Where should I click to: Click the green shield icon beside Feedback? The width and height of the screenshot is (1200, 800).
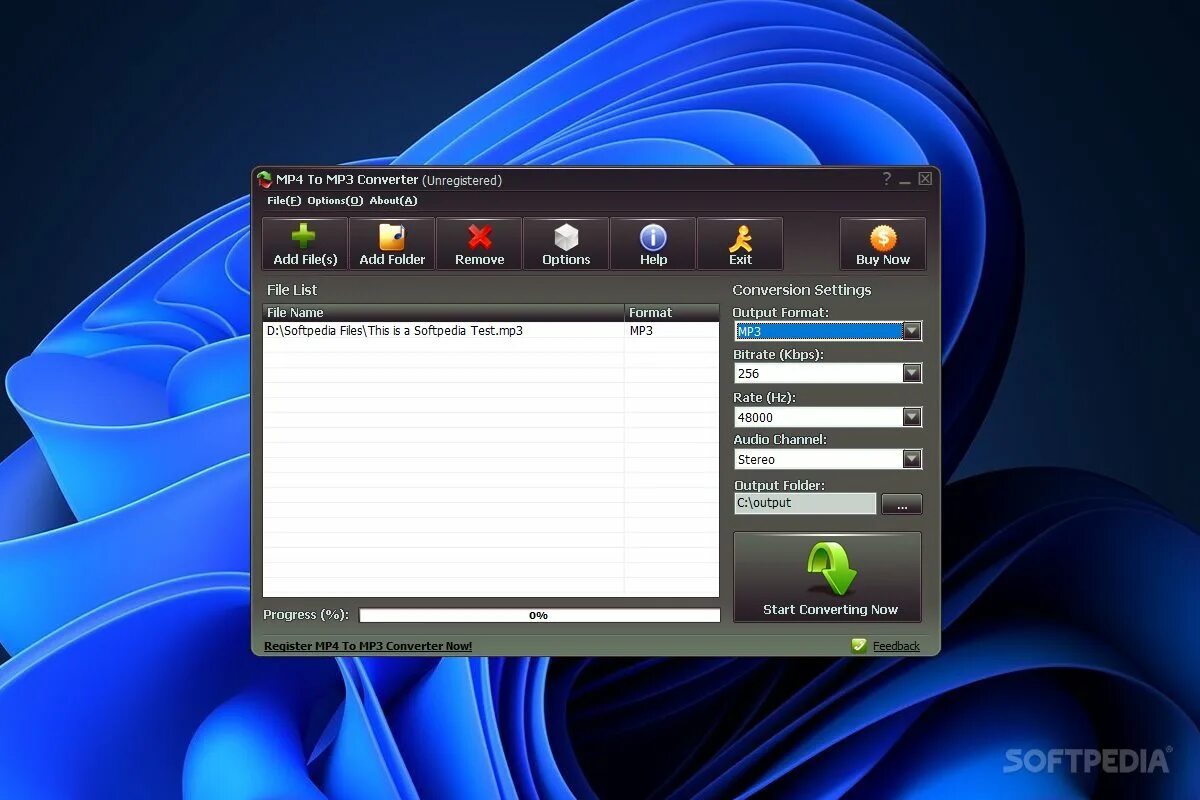pos(859,646)
